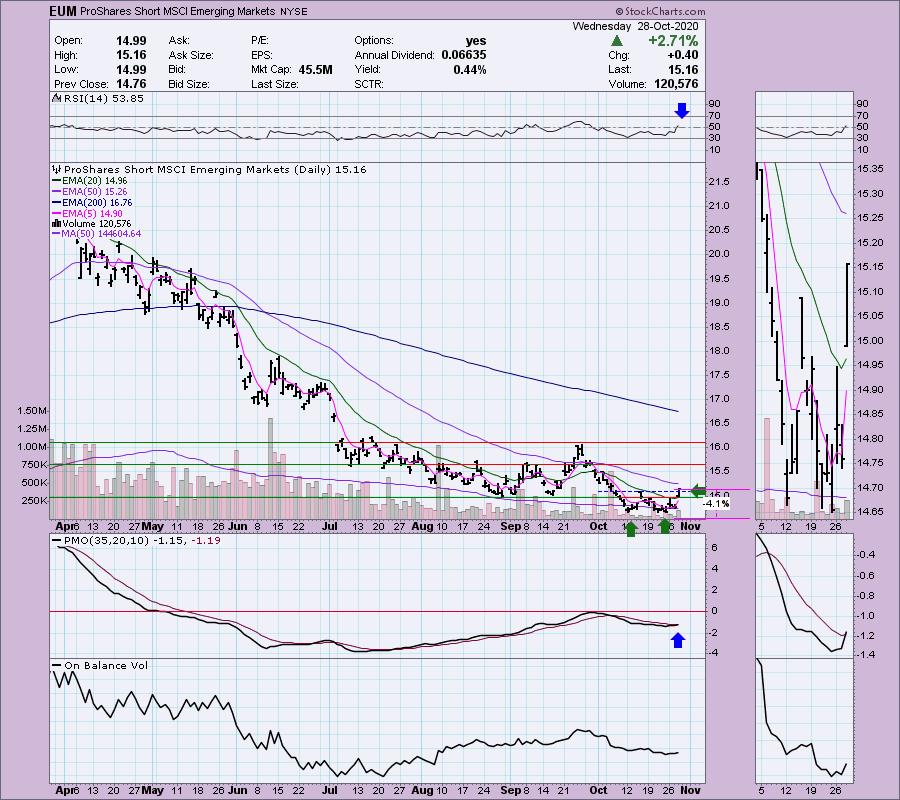
Task: Click the Options value yes
Action: coord(476,41)
